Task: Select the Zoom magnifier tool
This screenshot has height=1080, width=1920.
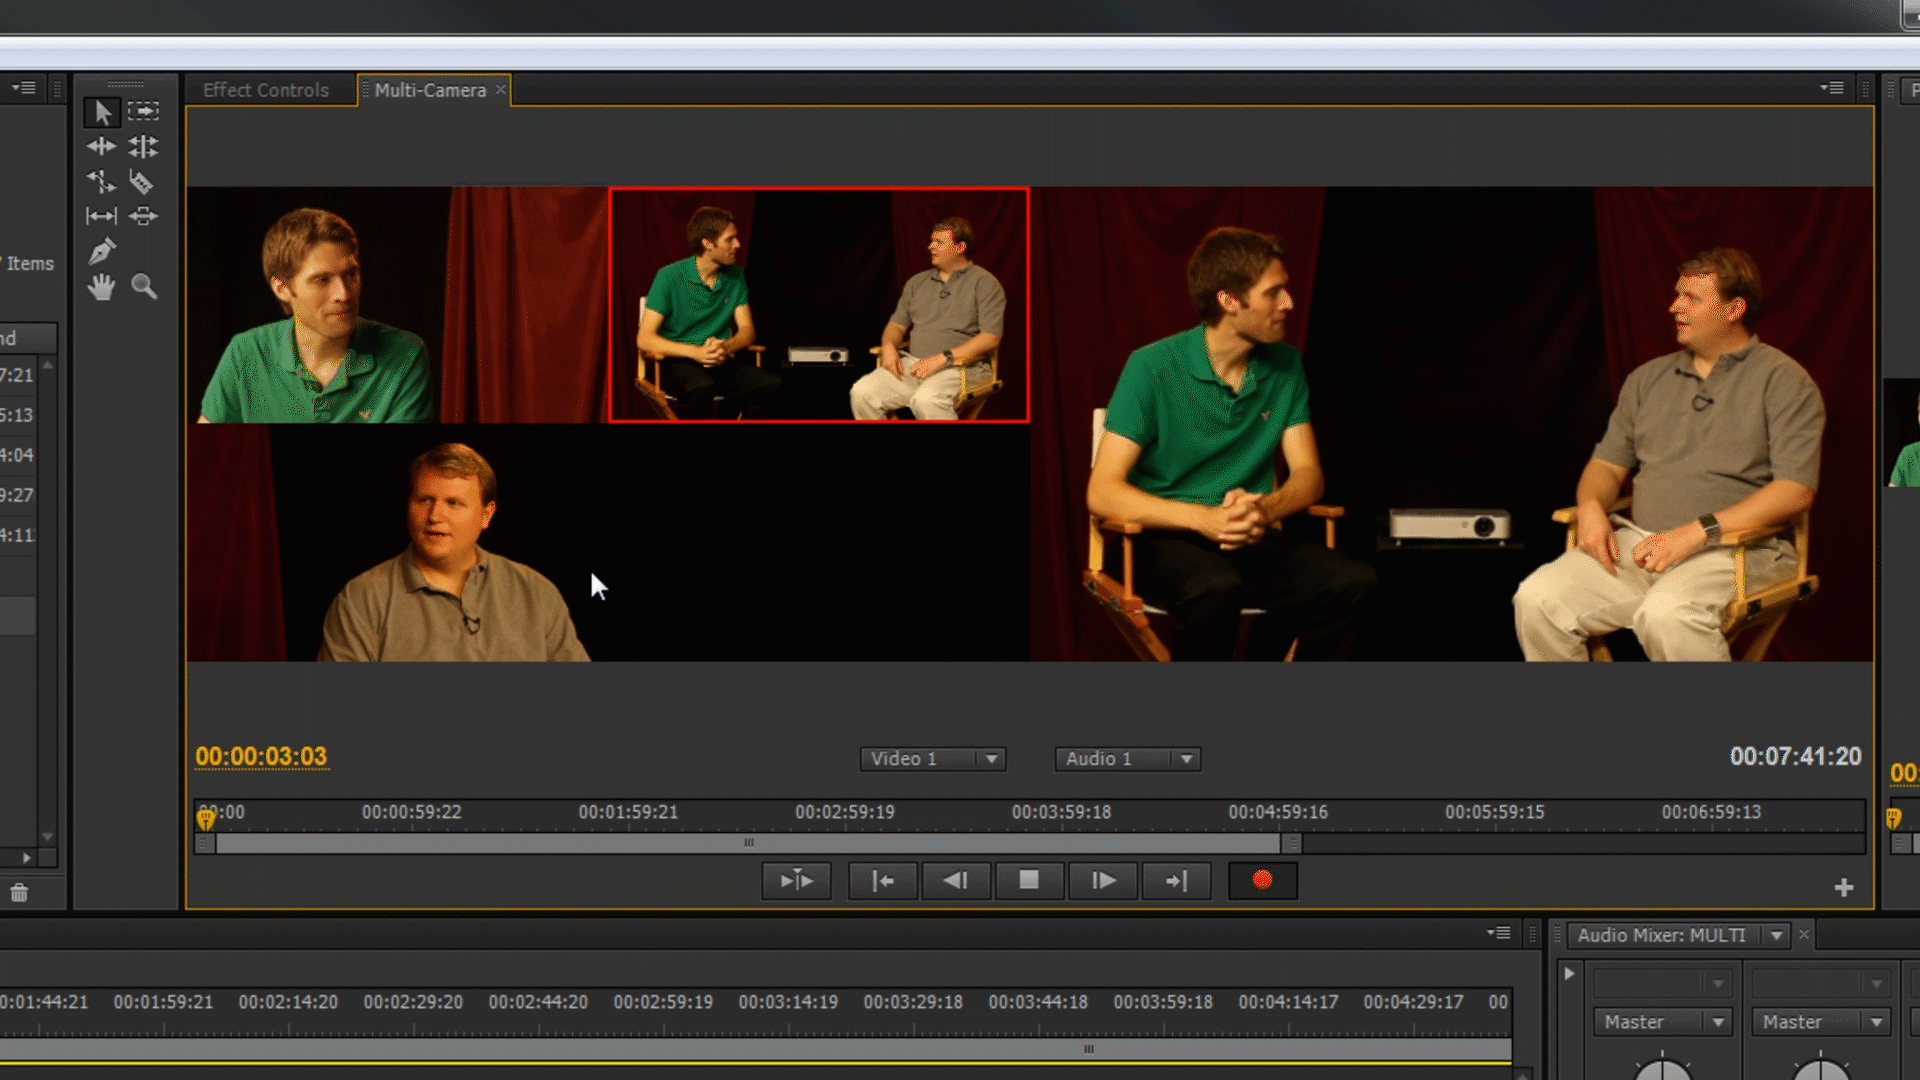Action: 144,288
